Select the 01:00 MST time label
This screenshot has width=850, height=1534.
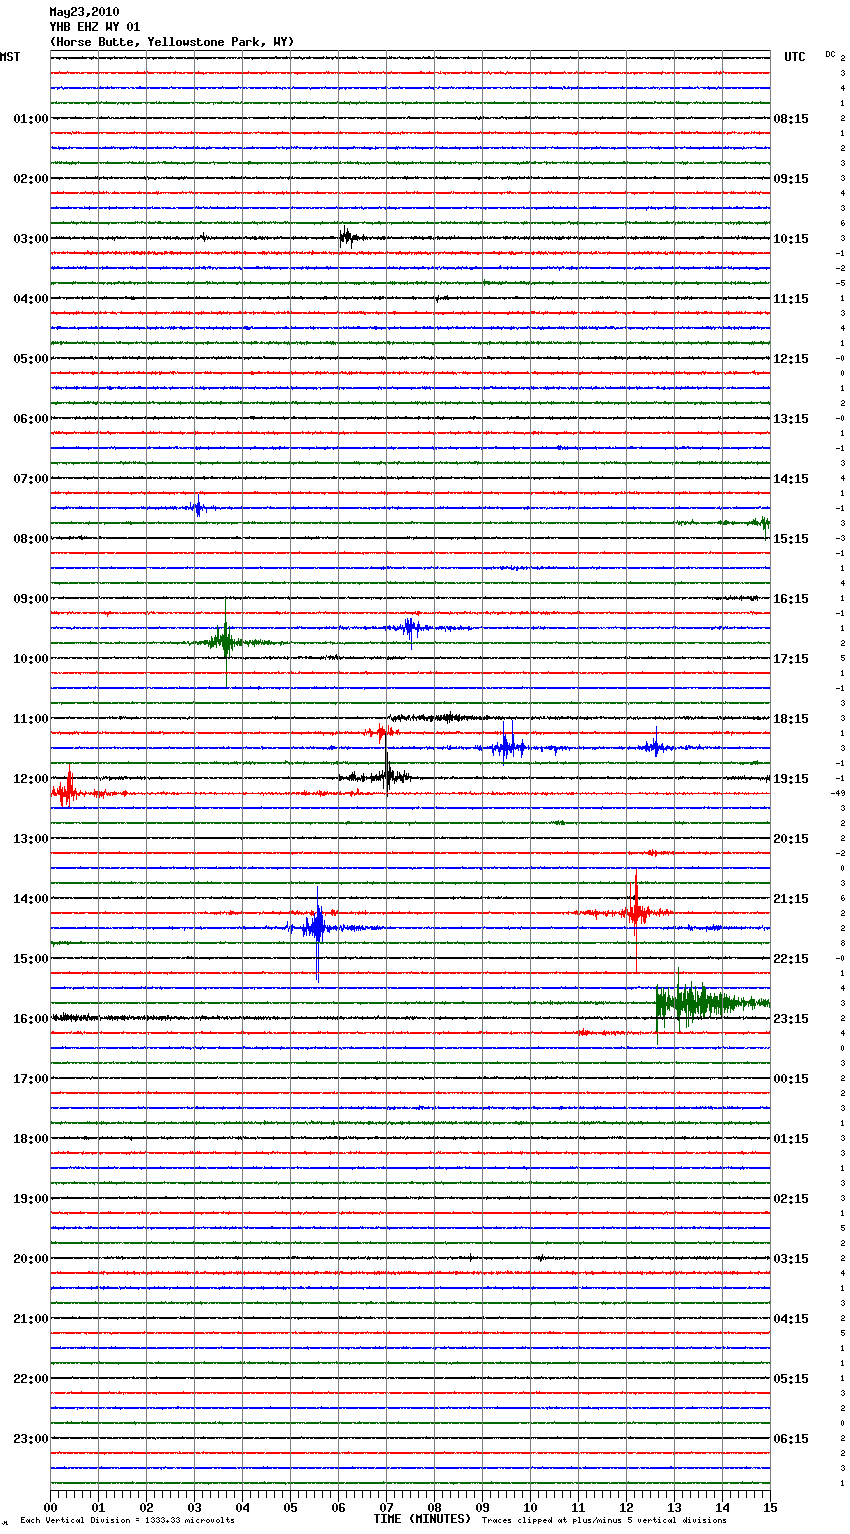tap(31, 119)
